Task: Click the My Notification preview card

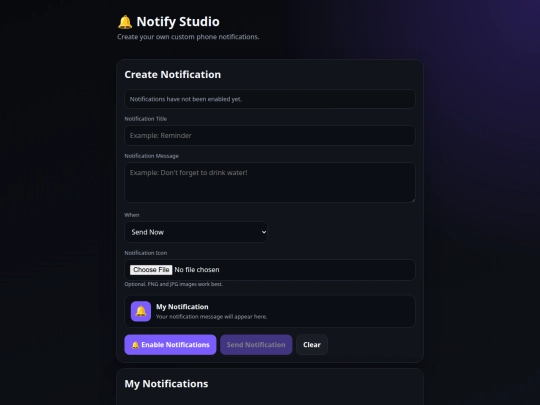Action: (x=270, y=311)
